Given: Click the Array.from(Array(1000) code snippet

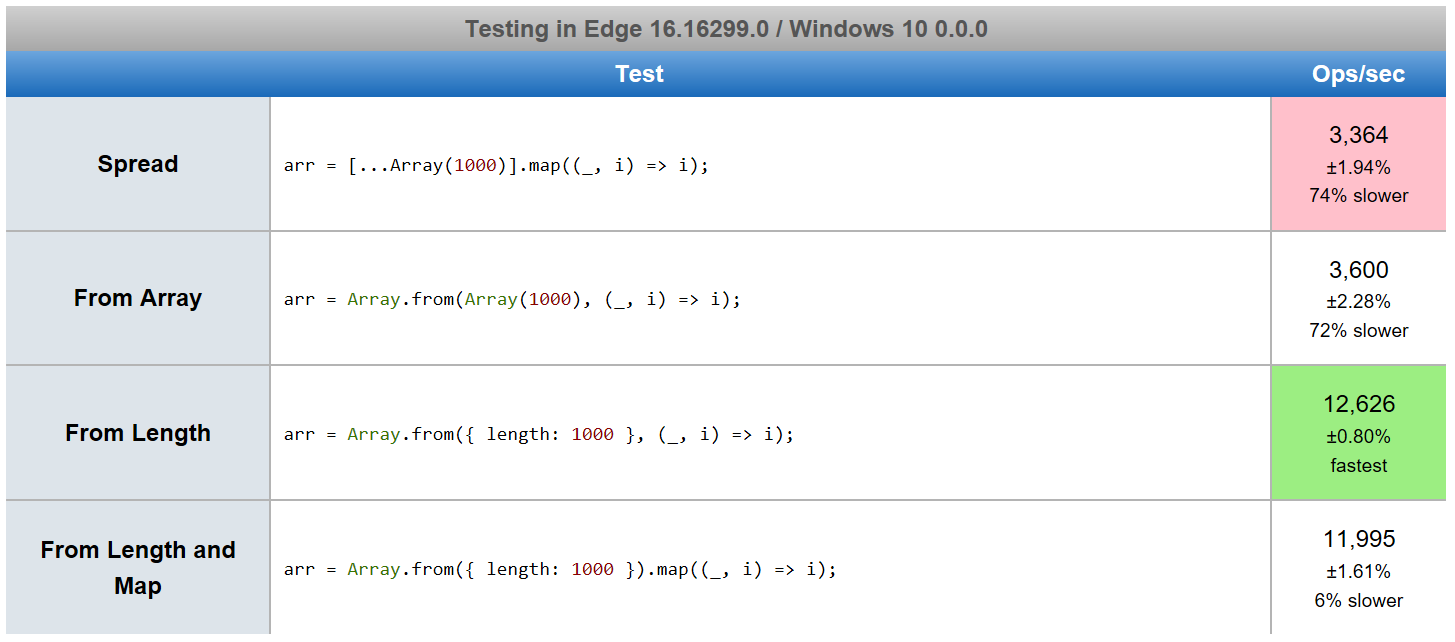Looking at the screenshot, I should pos(512,299).
